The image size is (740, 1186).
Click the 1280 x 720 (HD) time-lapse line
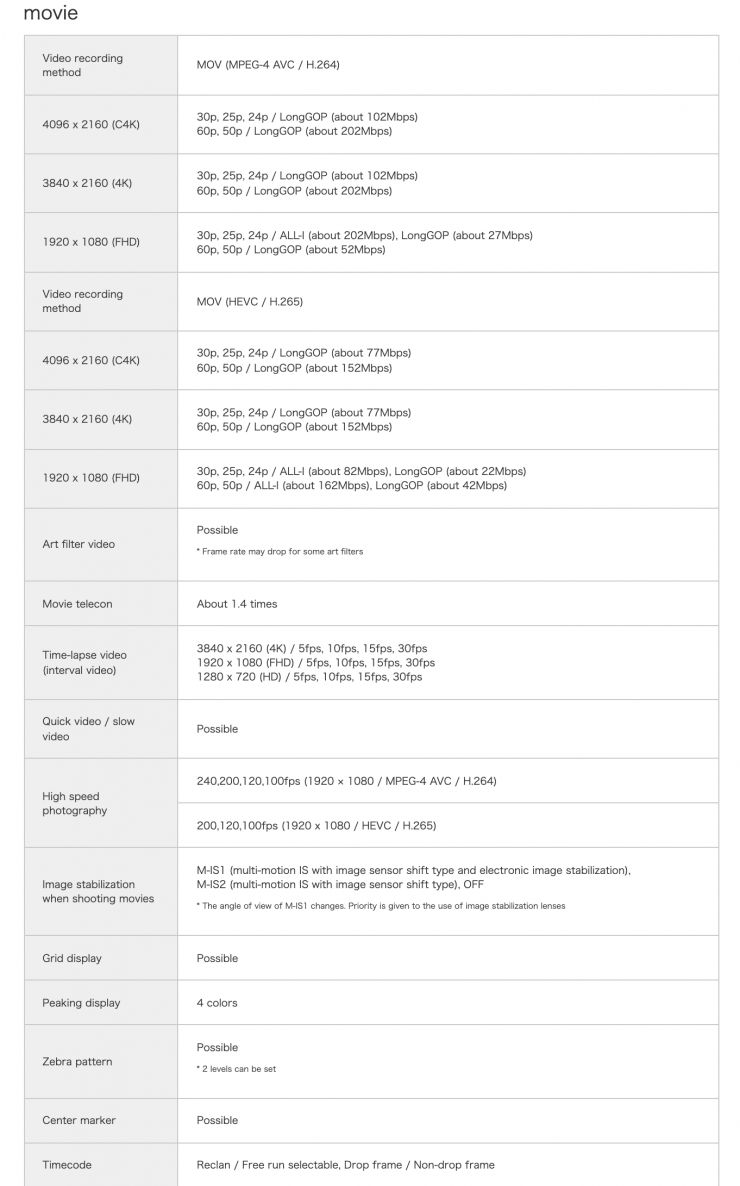click(309, 677)
